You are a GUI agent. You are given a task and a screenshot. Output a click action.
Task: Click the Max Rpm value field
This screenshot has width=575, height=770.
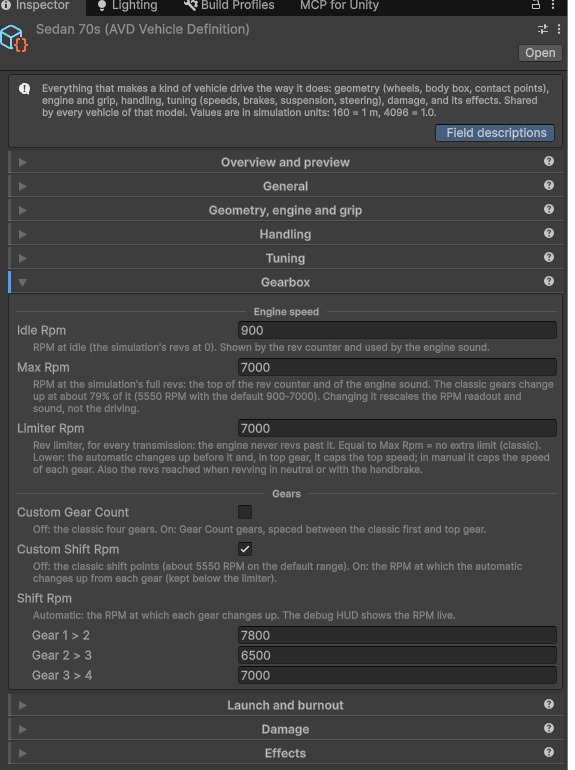tap(397, 367)
